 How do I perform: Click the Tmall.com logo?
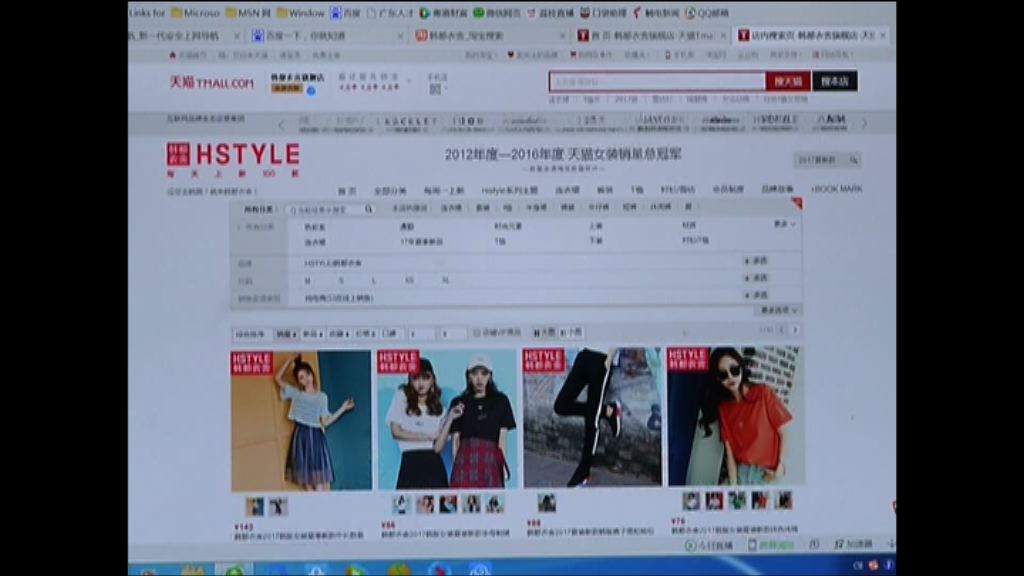[x=211, y=82]
